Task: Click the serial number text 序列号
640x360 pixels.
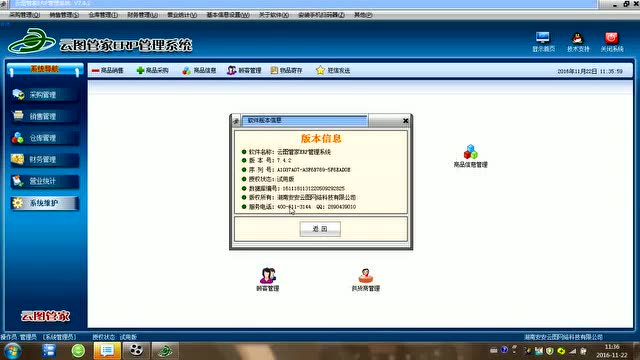Action: click(300, 170)
